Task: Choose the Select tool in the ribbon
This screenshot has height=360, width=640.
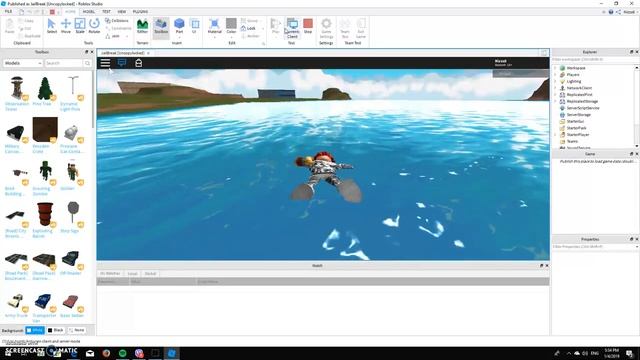Action: 52,26
